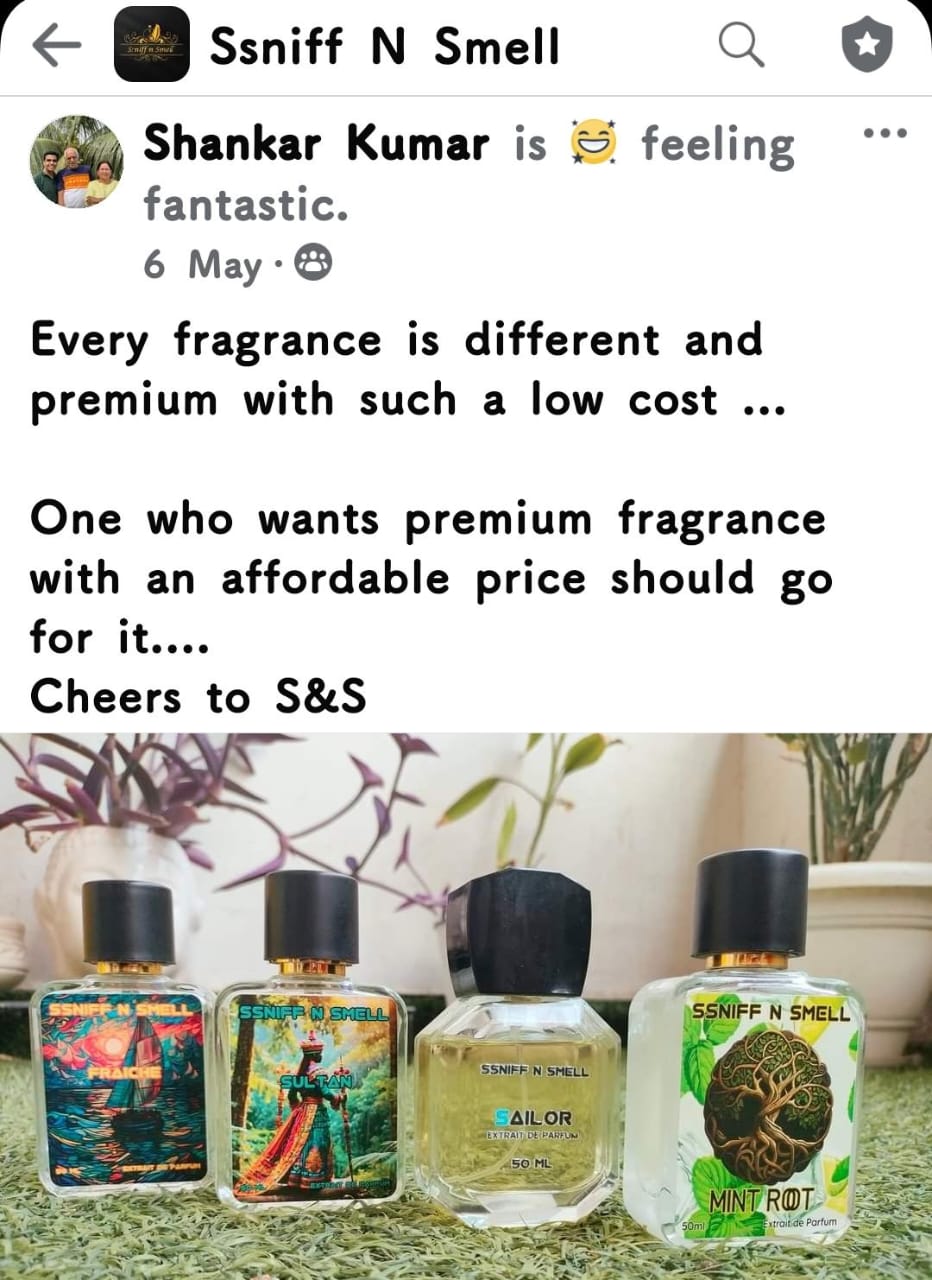Viewport: 932px width, 1280px height.
Task: Tap the shield star badge icon
Action: pyautogui.click(x=865, y=46)
